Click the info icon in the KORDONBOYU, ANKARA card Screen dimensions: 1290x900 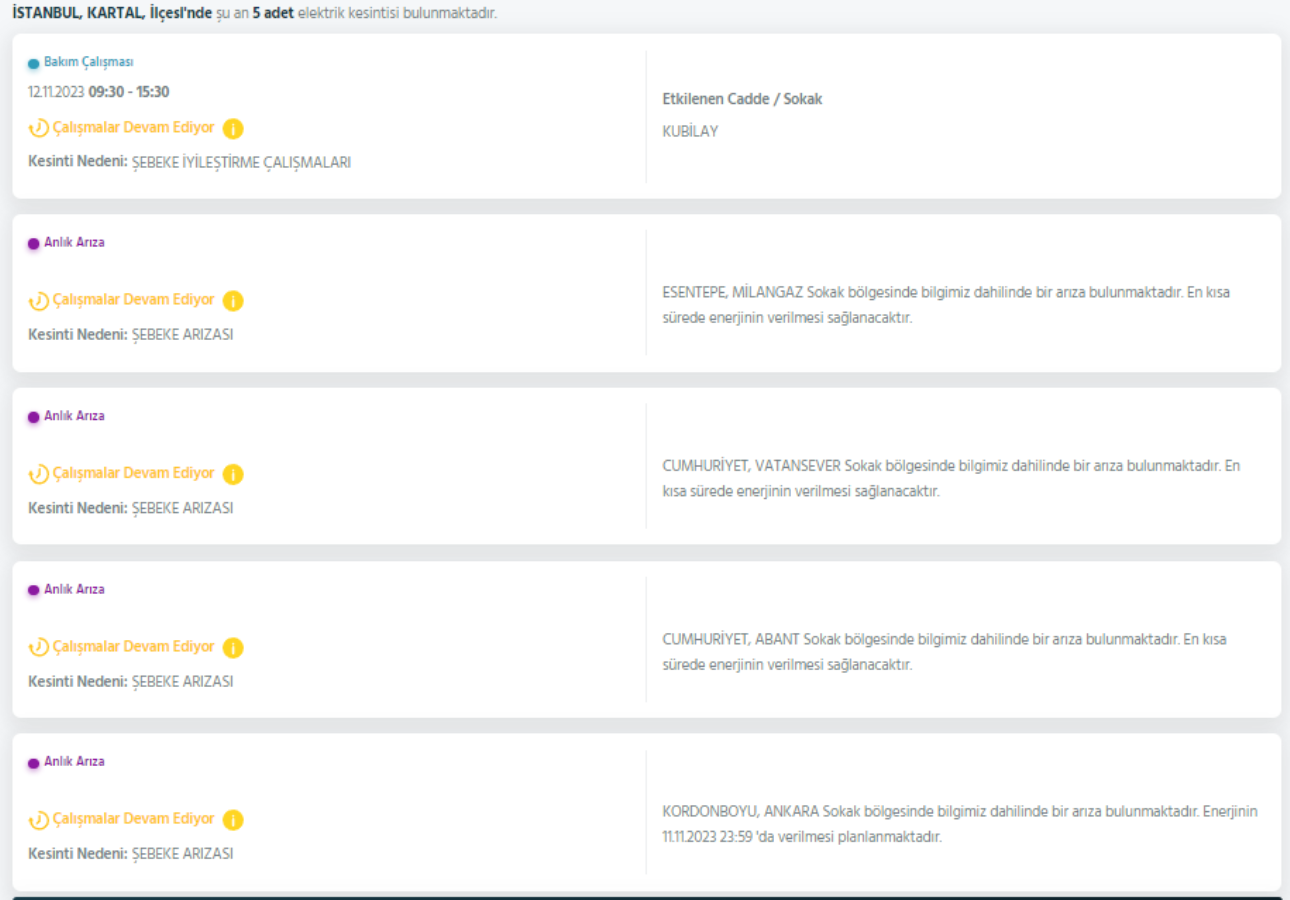click(233, 820)
